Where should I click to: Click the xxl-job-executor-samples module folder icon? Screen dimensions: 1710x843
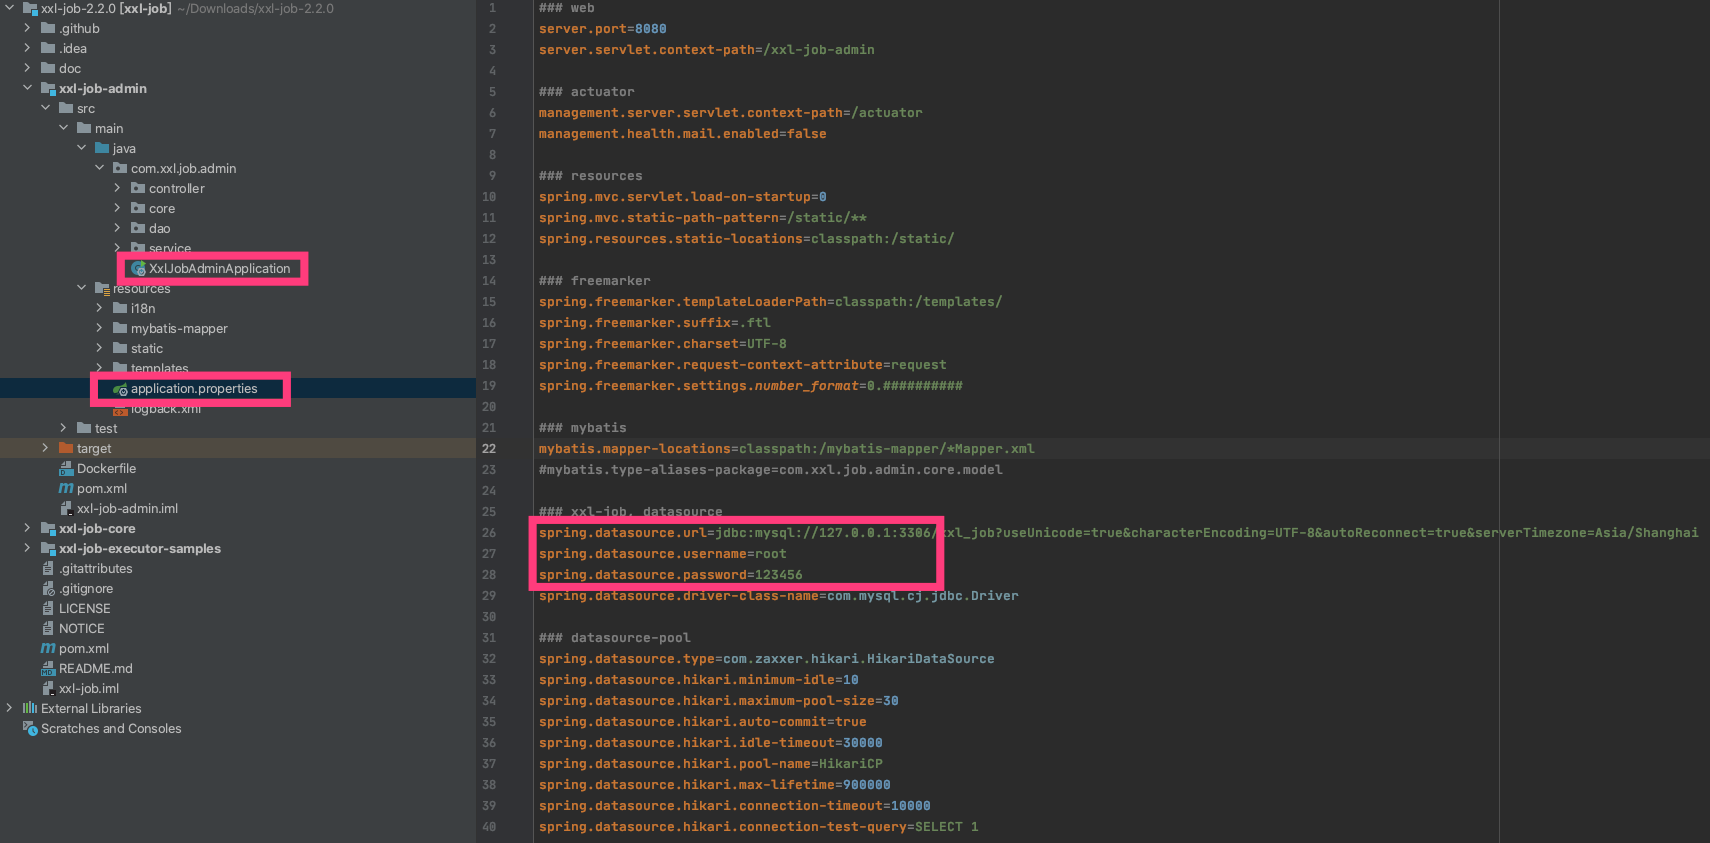point(48,548)
